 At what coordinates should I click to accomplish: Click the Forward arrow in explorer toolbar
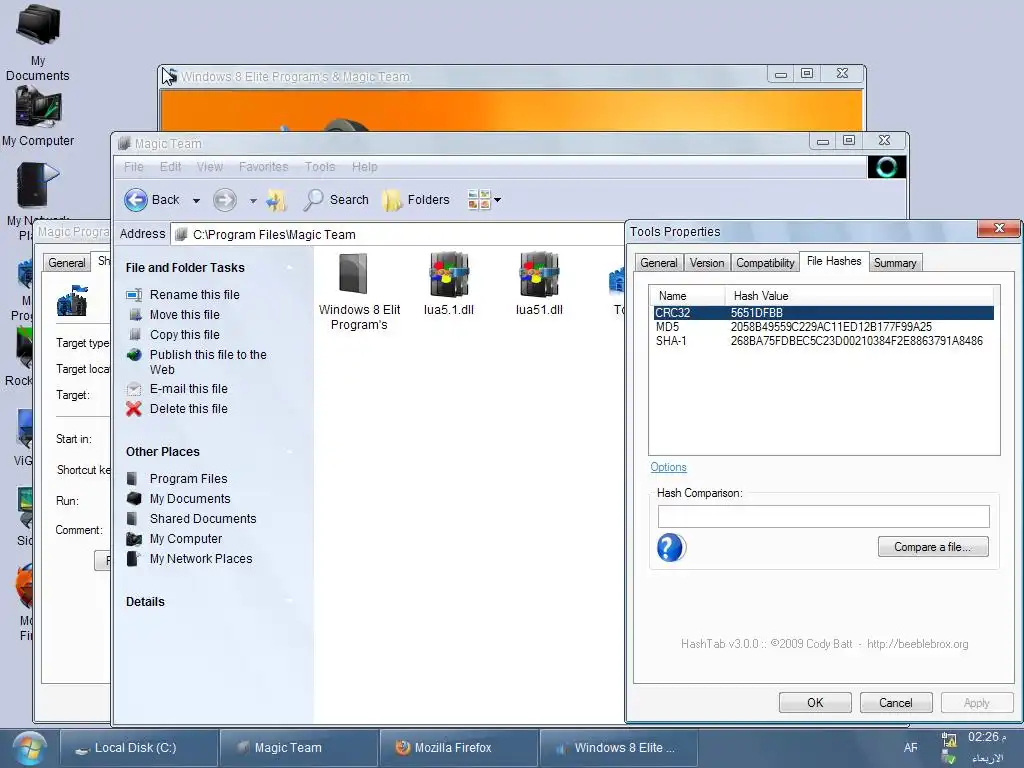[x=225, y=200]
